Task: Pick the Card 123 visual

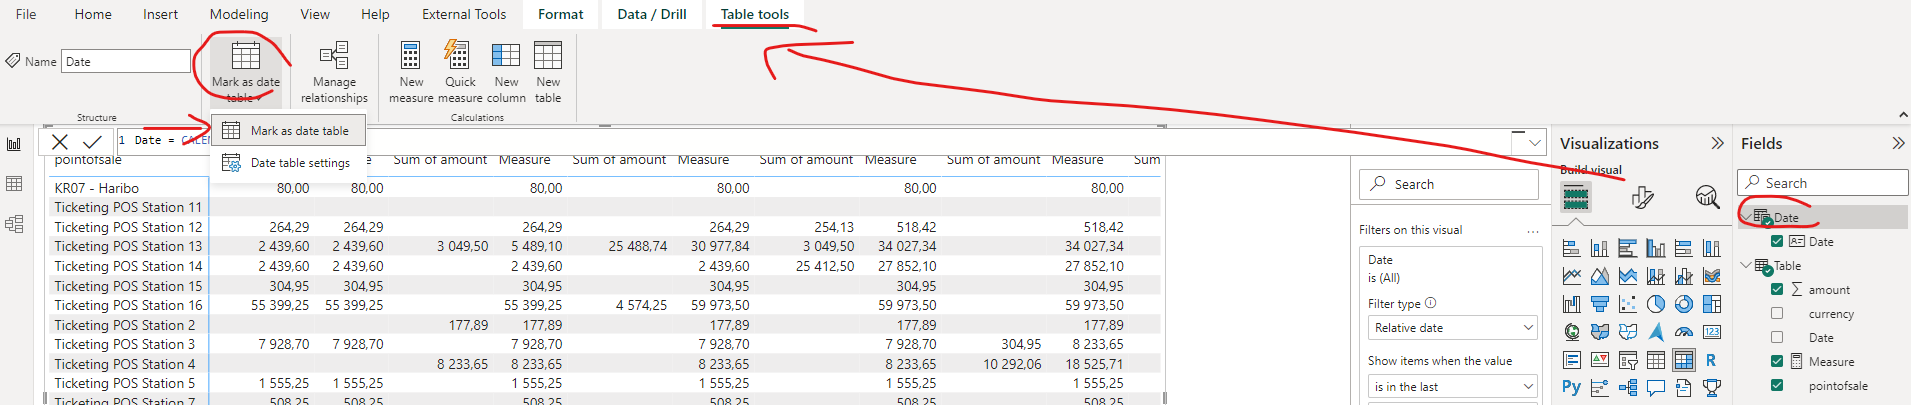Action: pyautogui.click(x=1712, y=332)
